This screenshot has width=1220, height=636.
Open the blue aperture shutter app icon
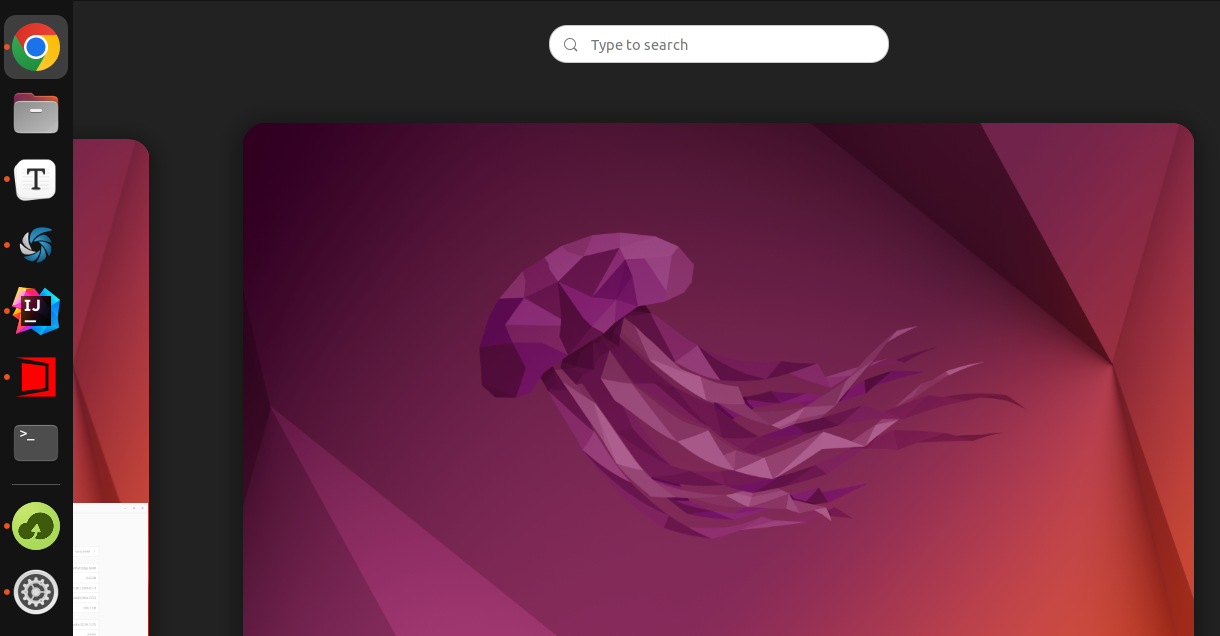[x=36, y=245]
